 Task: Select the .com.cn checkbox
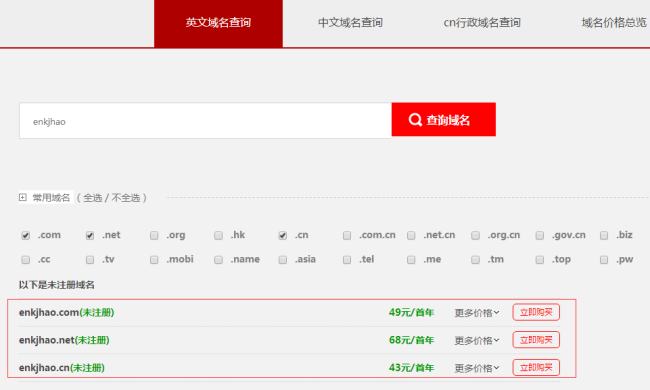347,235
